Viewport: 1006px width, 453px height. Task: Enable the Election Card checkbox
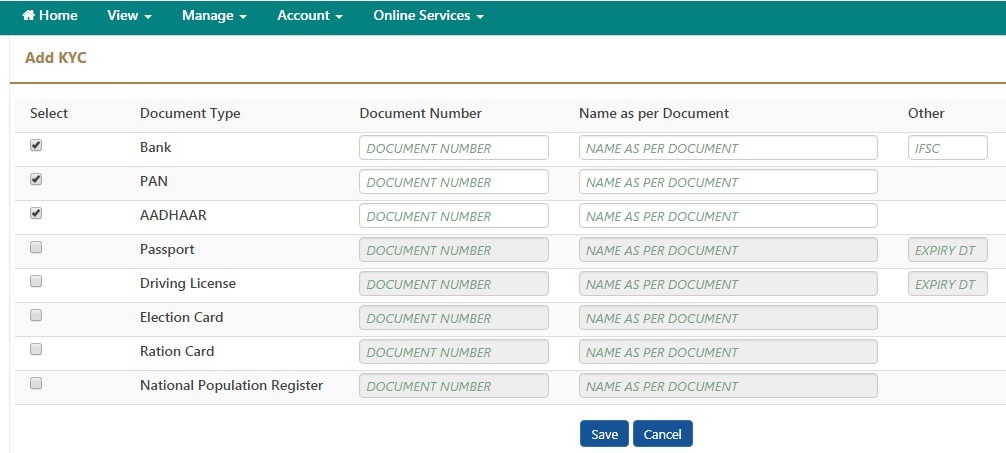tap(36, 316)
